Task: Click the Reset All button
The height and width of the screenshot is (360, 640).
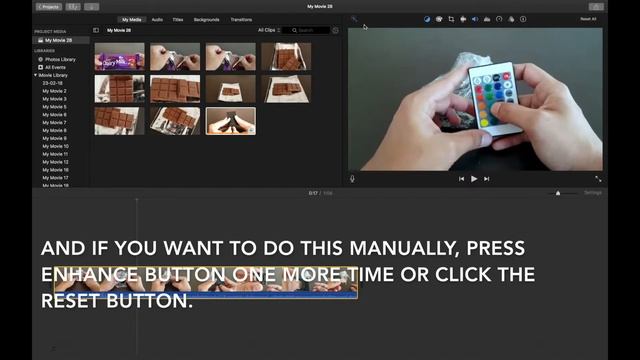Action: point(588,19)
